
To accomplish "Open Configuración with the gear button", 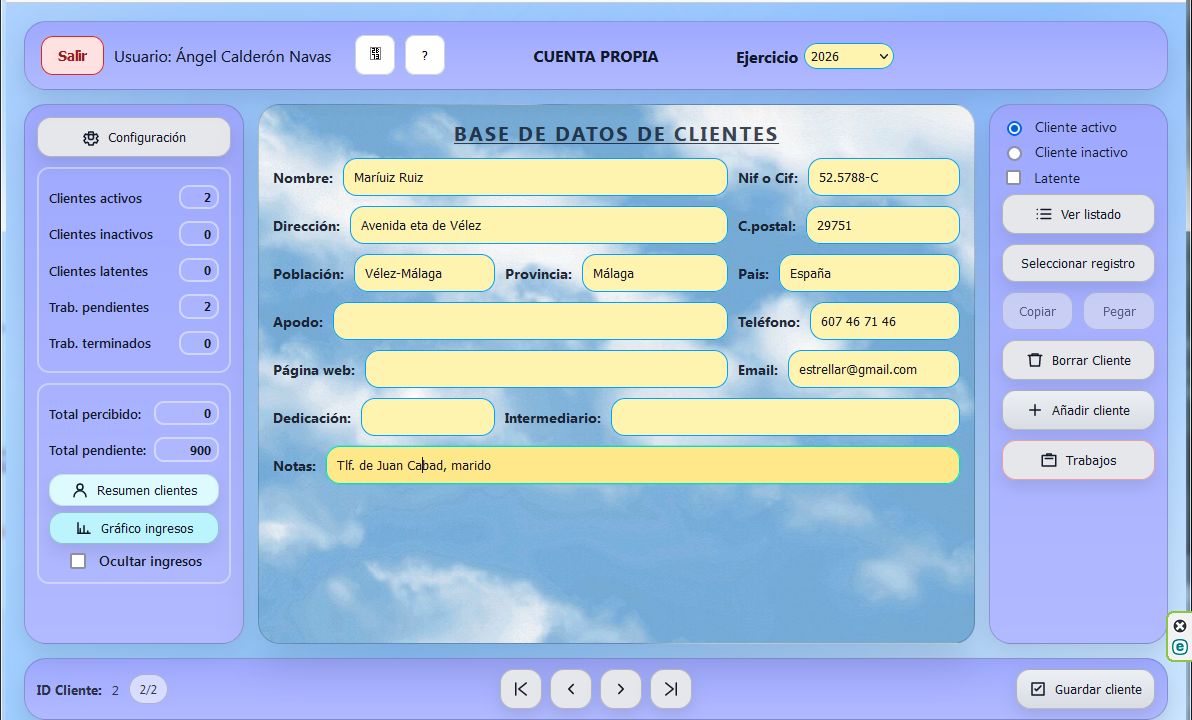I will pyautogui.click(x=134, y=138).
